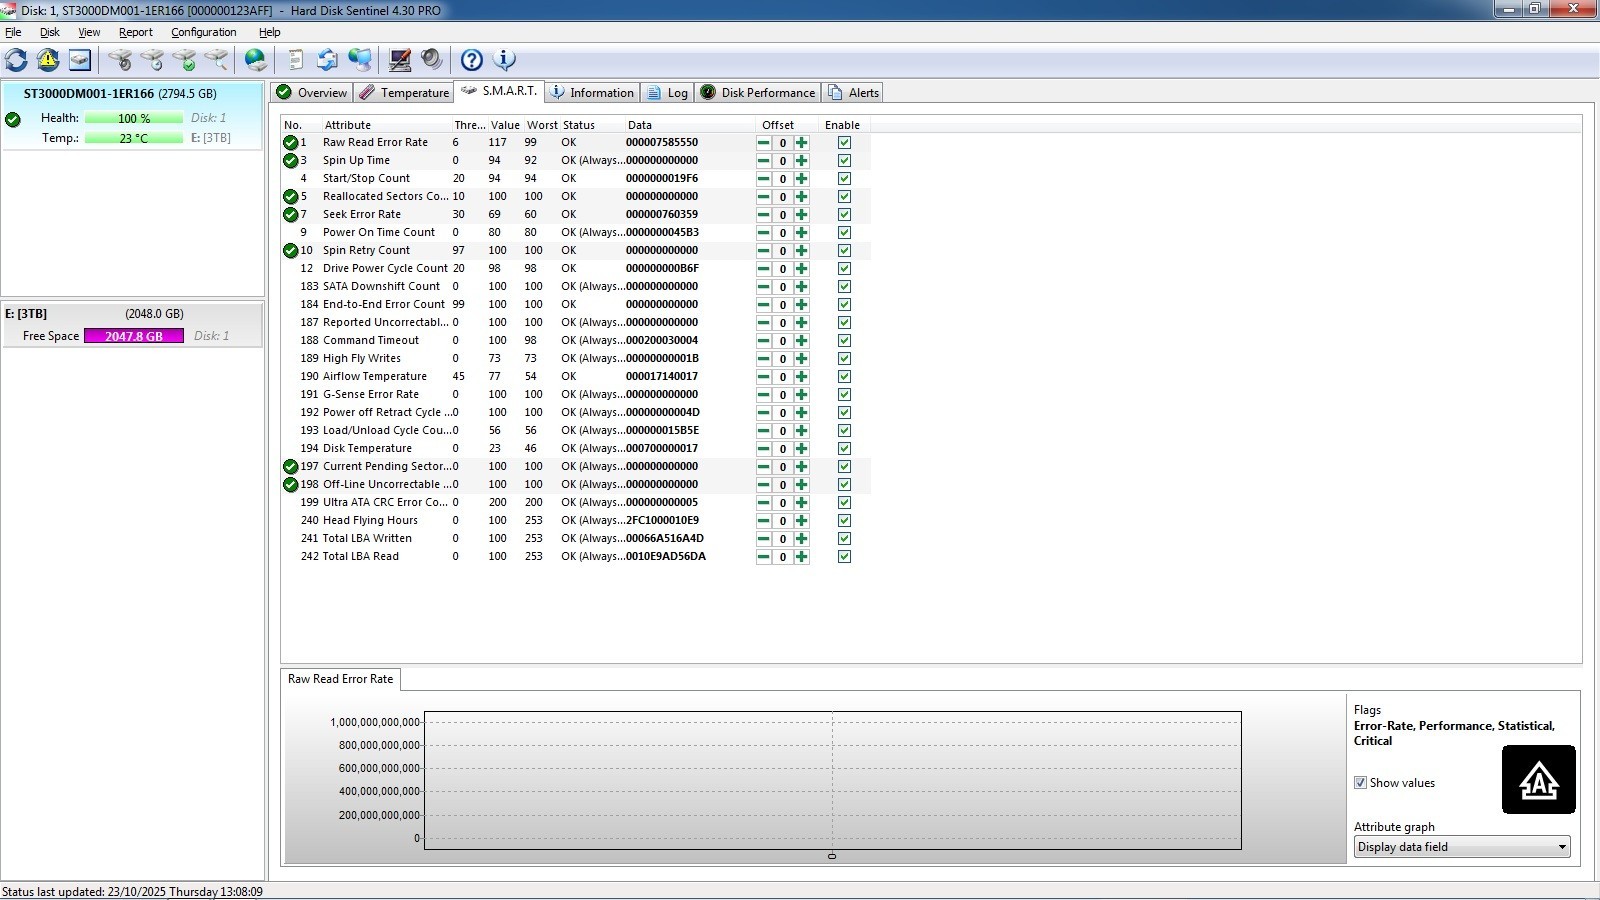Toggle Enable checkbox for Airflow Temperature
This screenshot has height=900, width=1600.
(x=844, y=377)
